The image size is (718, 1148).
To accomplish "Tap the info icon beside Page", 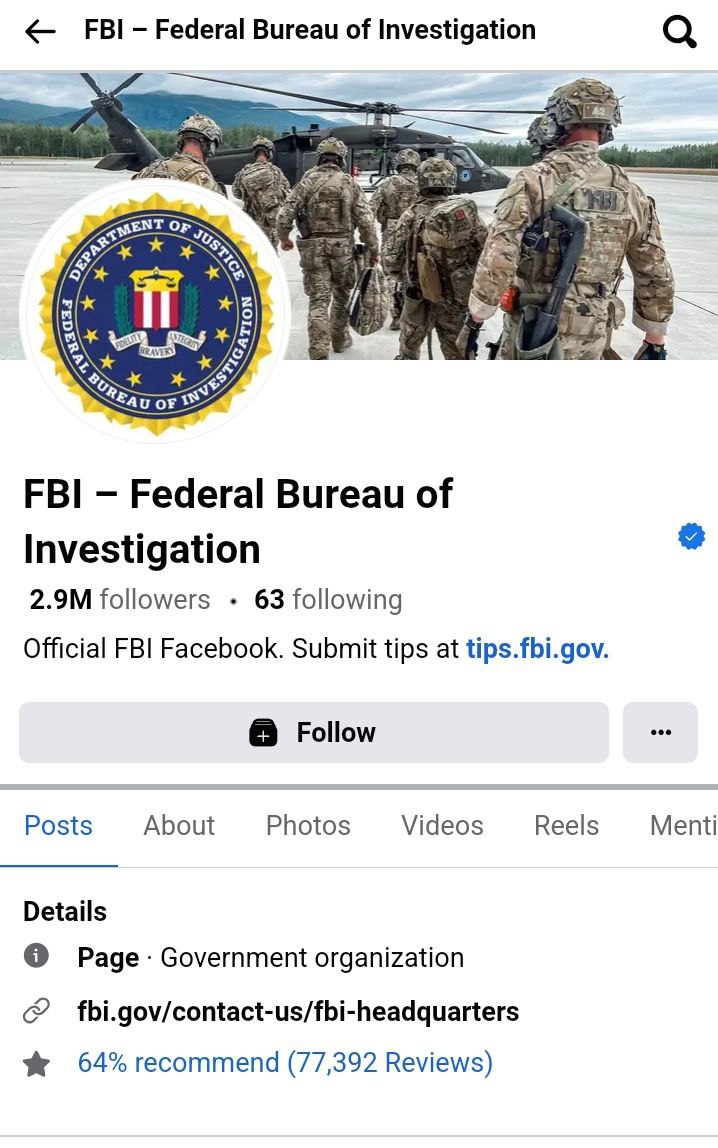I will [36, 955].
